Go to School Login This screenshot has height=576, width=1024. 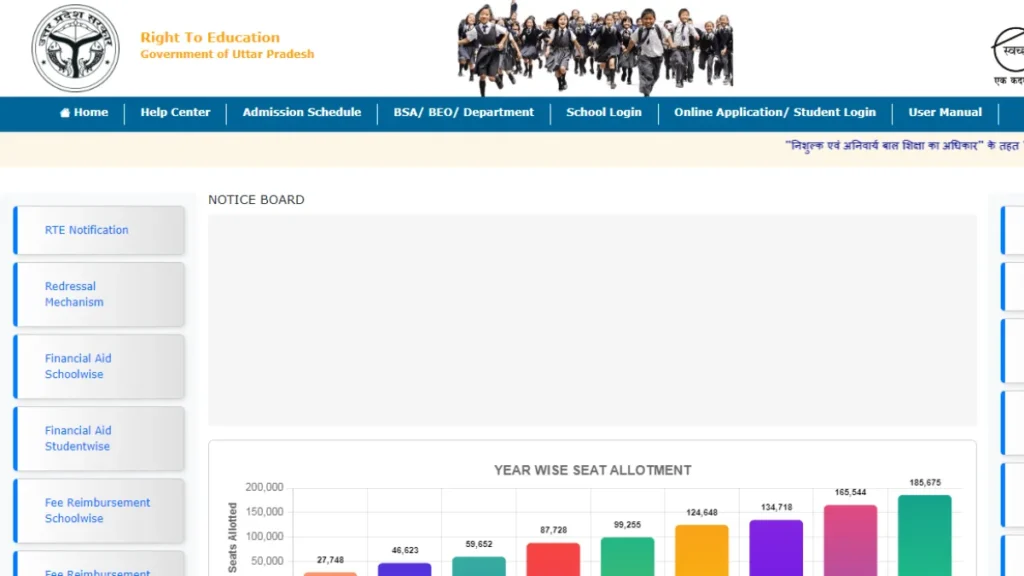604,113
